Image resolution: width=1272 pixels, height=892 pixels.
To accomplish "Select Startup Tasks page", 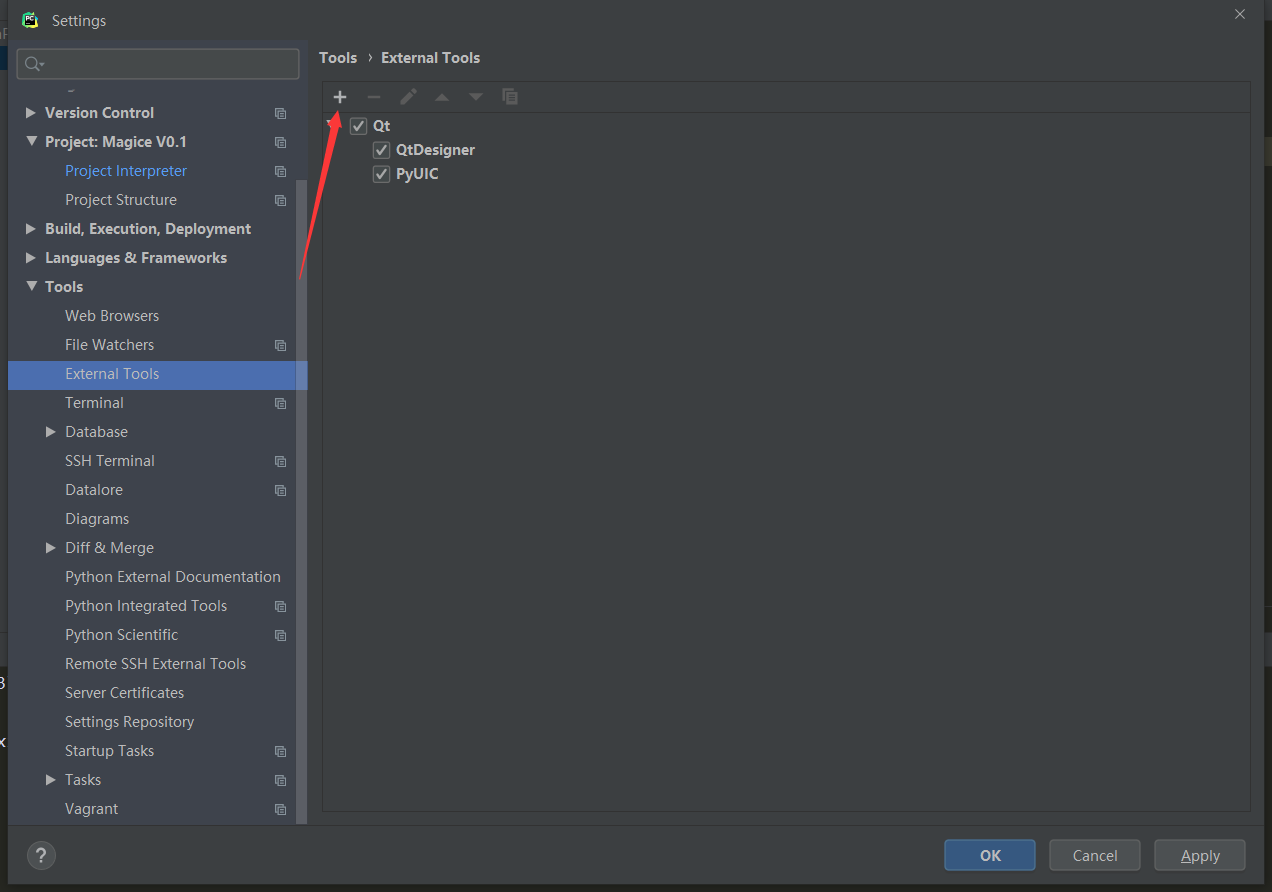I will (x=110, y=751).
